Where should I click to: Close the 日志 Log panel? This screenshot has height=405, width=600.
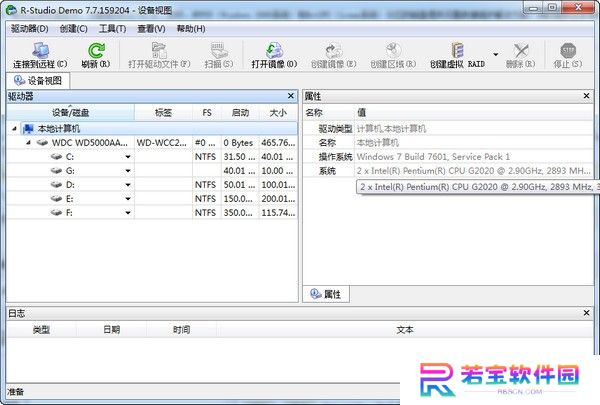click(x=587, y=313)
